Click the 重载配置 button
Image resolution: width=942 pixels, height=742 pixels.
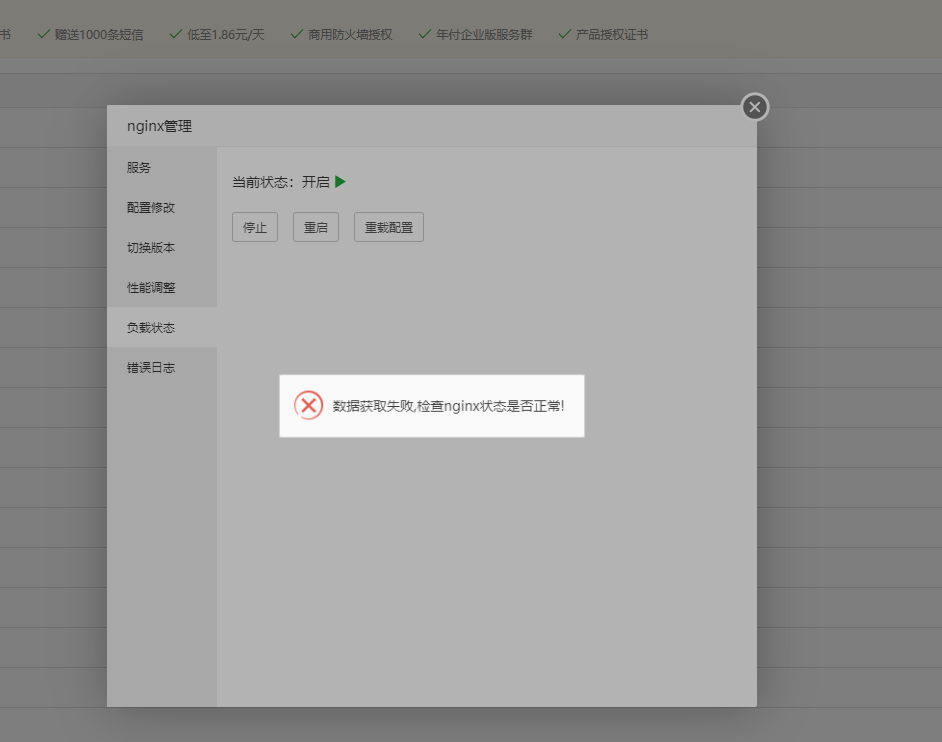pyautogui.click(x=389, y=227)
